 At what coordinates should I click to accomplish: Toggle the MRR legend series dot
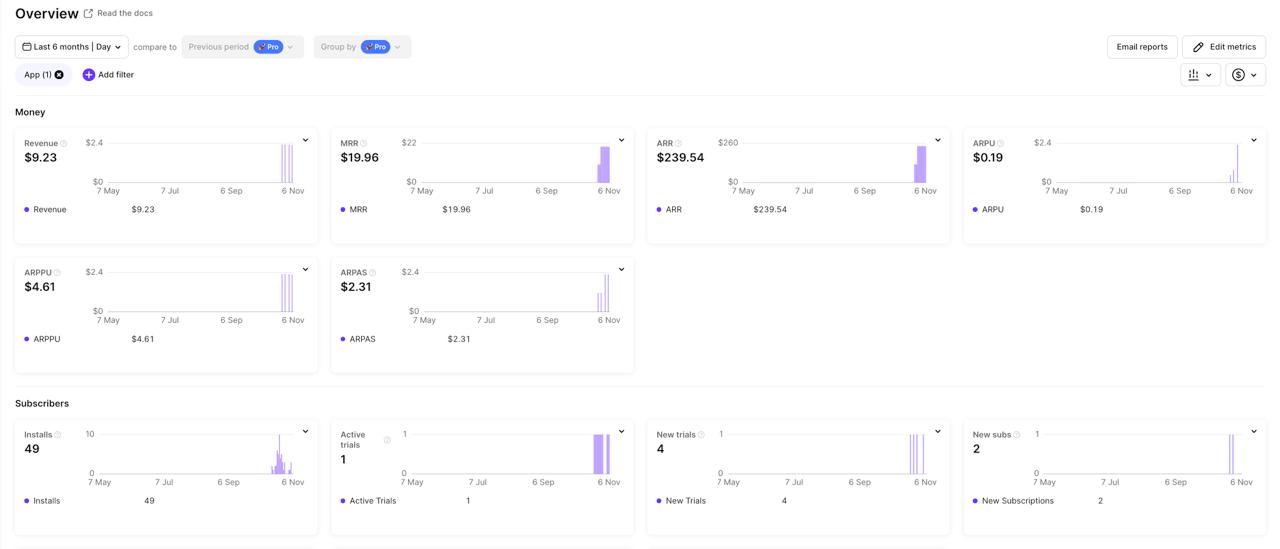(x=343, y=210)
